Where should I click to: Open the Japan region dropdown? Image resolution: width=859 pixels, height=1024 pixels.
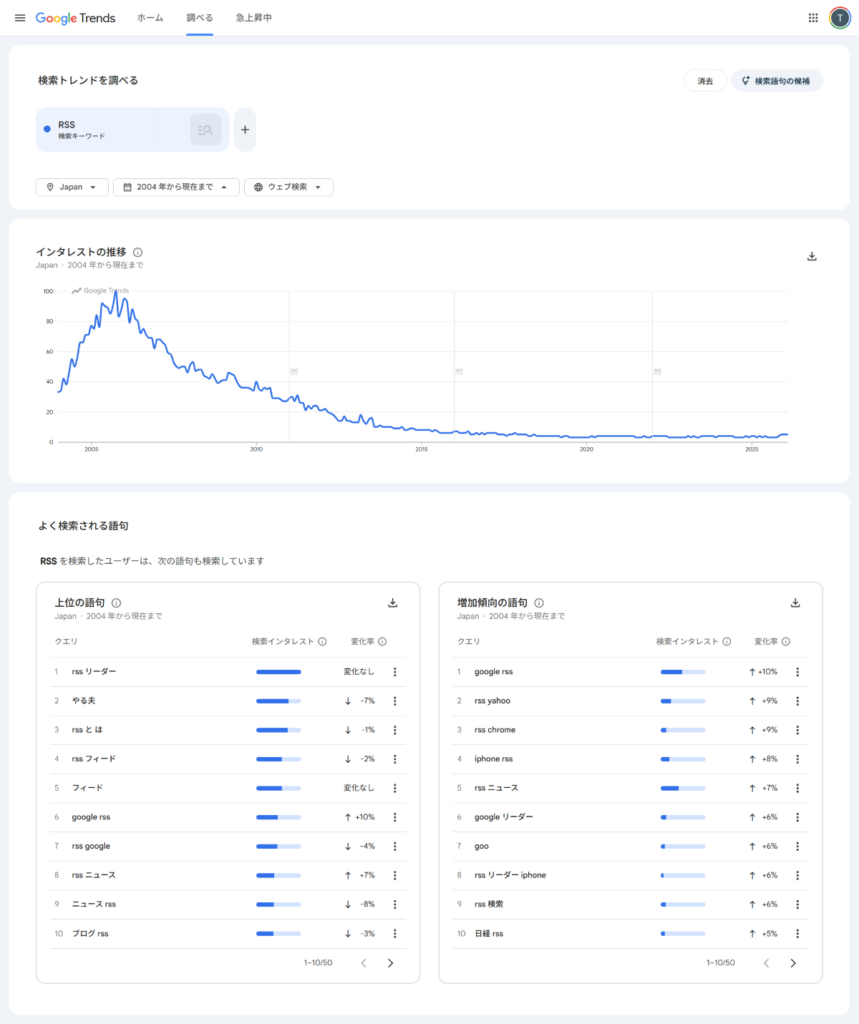click(72, 187)
